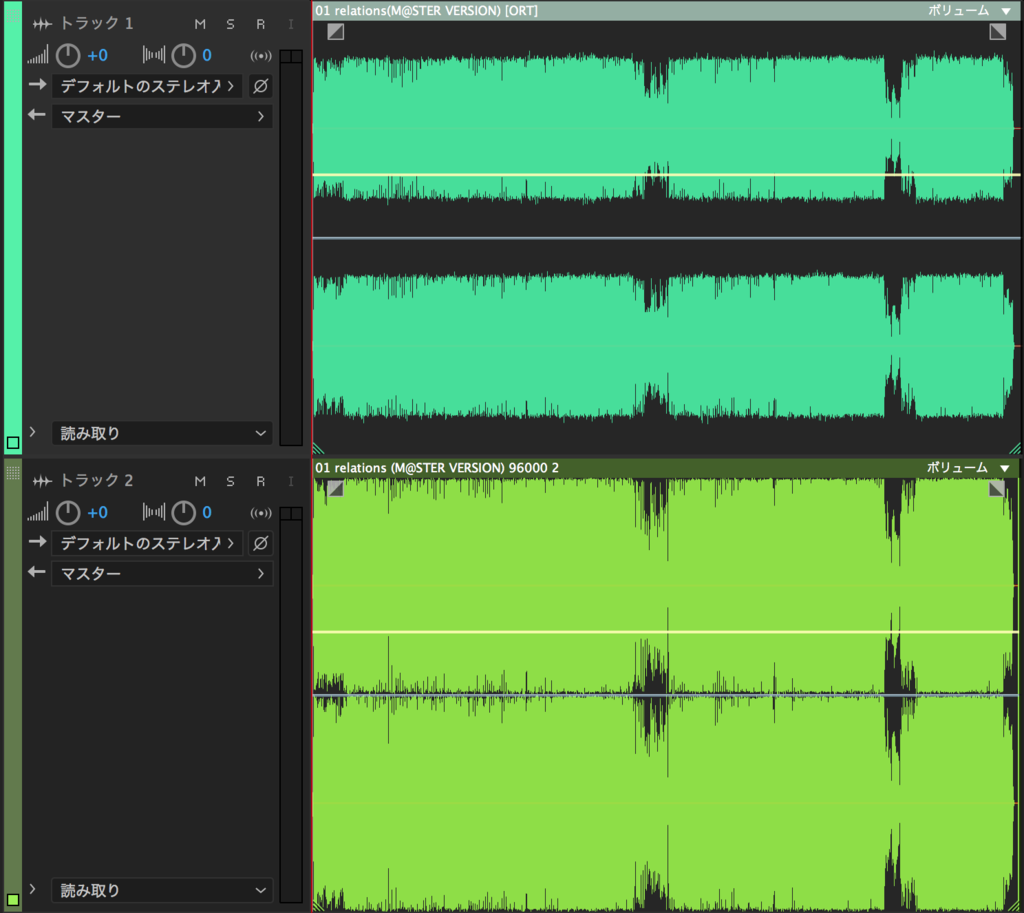1024x913 pixels.
Task: Click yellow volume envelope line on Track 2 clip
Action: (x=666, y=632)
